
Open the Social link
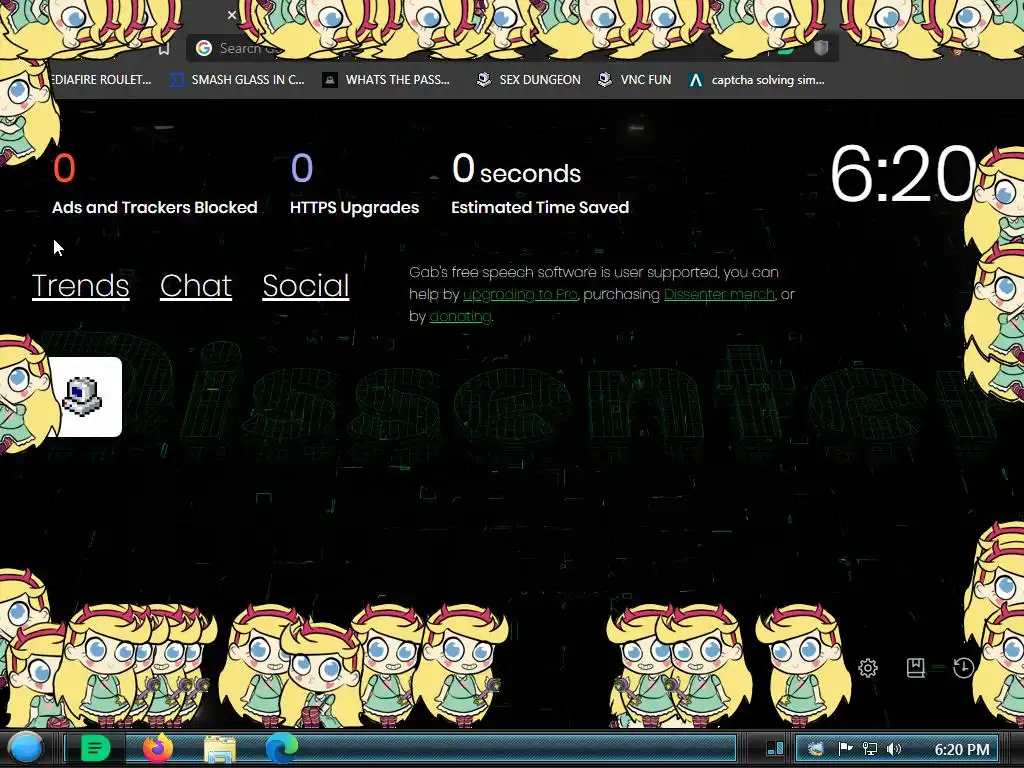click(306, 286)
